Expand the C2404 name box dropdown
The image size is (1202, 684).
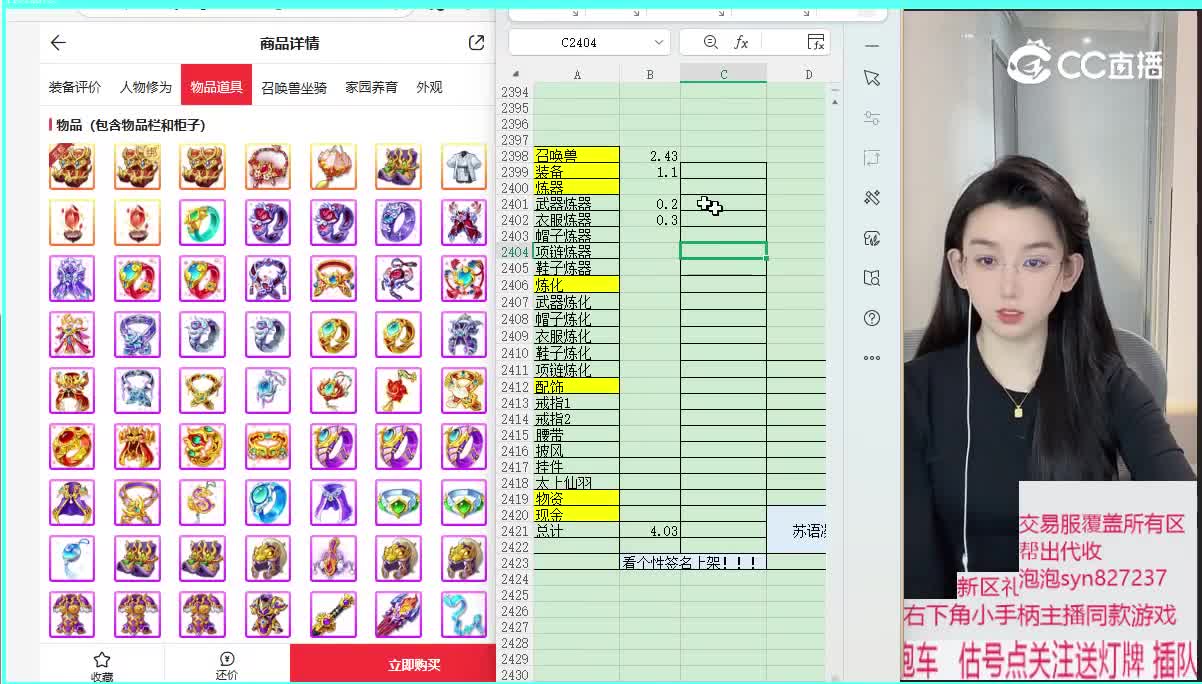(658, 42)
